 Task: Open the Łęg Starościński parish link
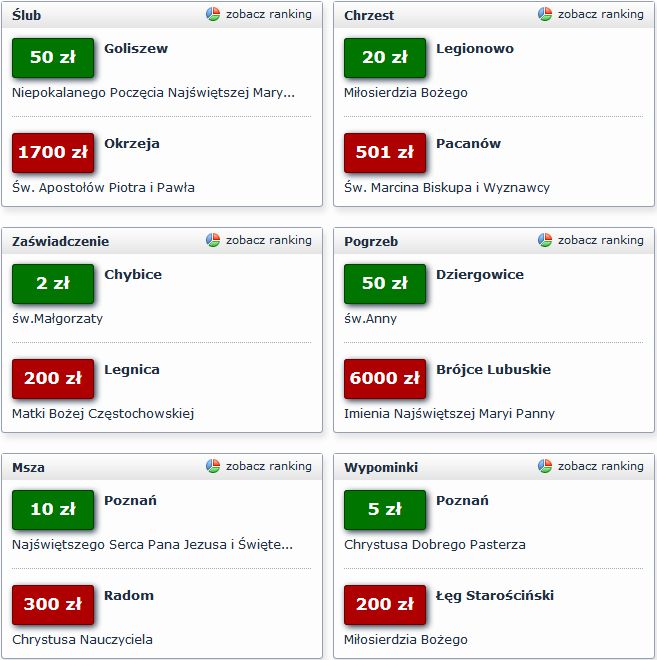(495, 596)
